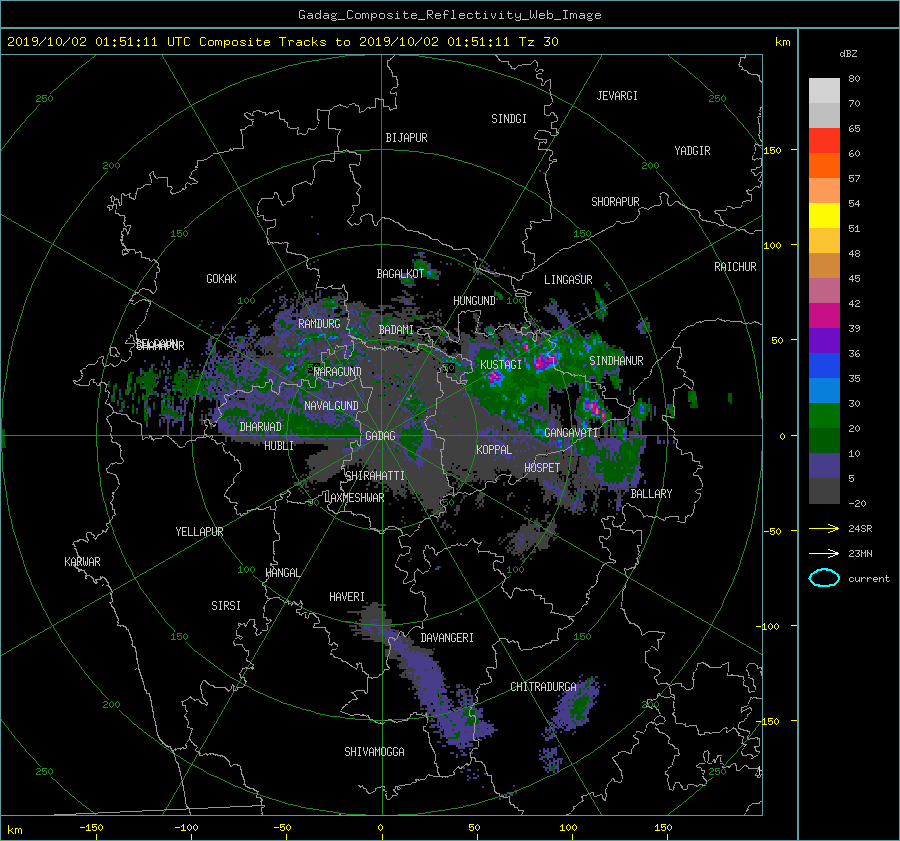This screenshot has width=900, height=841.
Task: Click the white 23MN arrow legend icon
Action: coord(824,553)
